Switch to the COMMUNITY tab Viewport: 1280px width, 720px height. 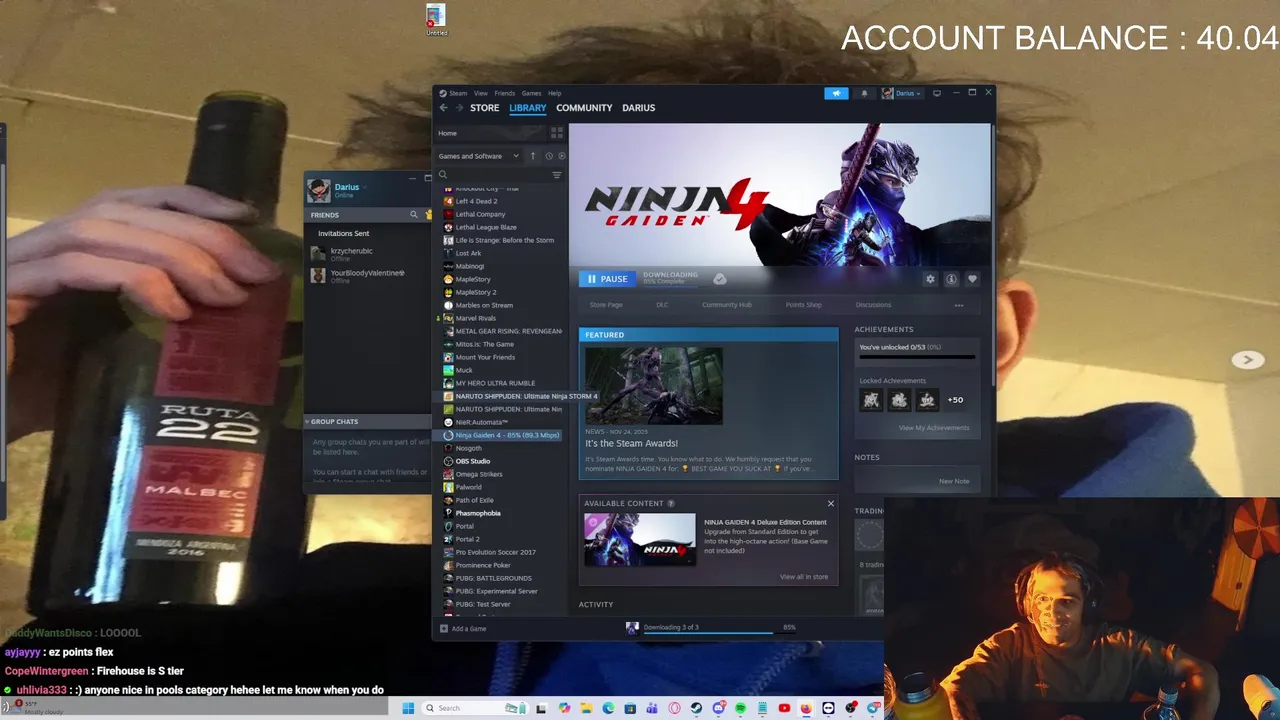(584, 108)
